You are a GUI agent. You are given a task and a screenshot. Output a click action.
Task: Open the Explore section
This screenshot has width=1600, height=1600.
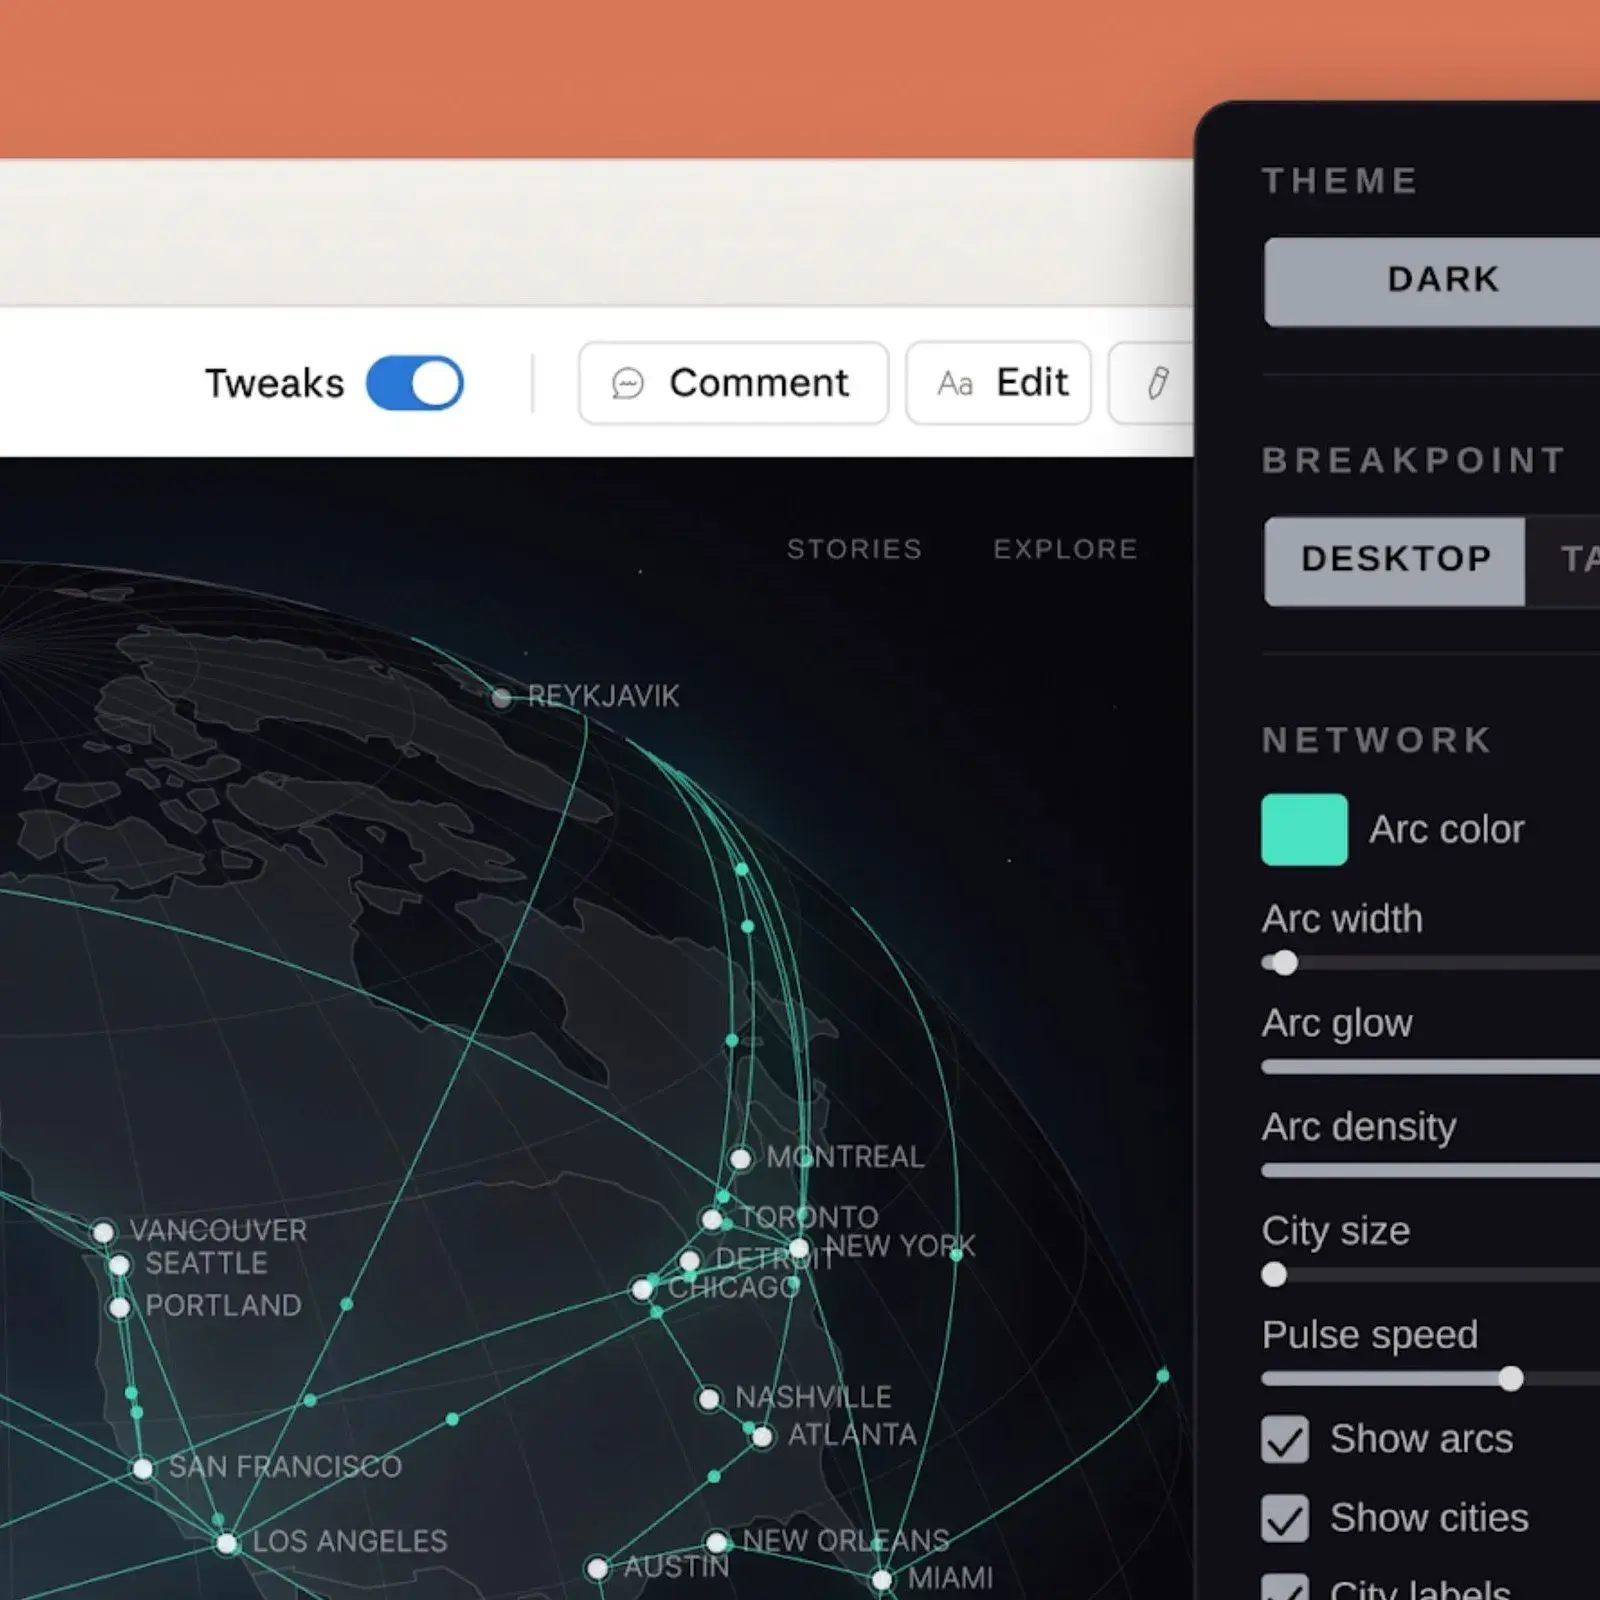[1064, 549]
